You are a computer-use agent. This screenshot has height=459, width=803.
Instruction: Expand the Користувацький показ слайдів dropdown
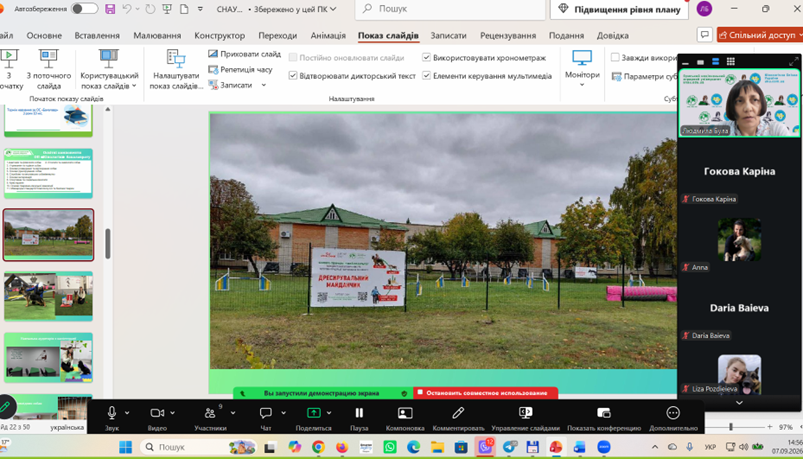pos(109,70)
